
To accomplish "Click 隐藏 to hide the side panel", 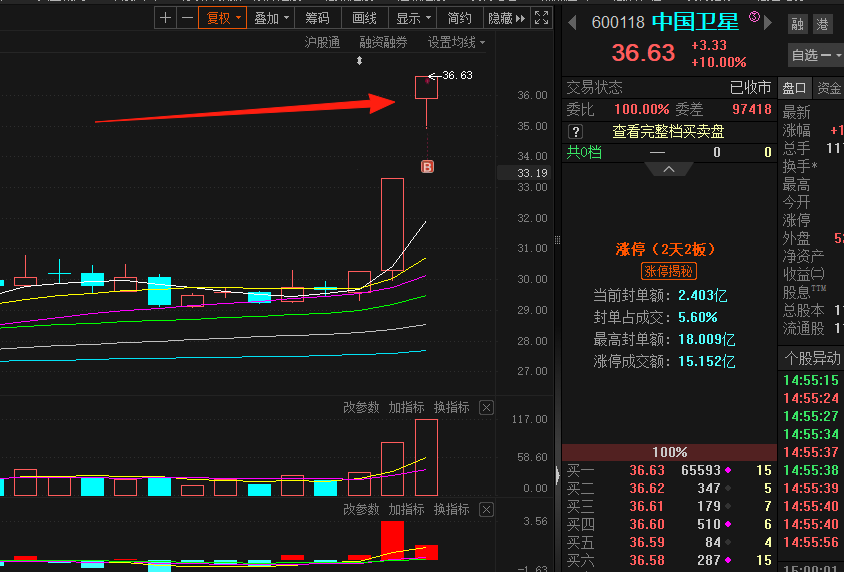I will click(507, 18).
